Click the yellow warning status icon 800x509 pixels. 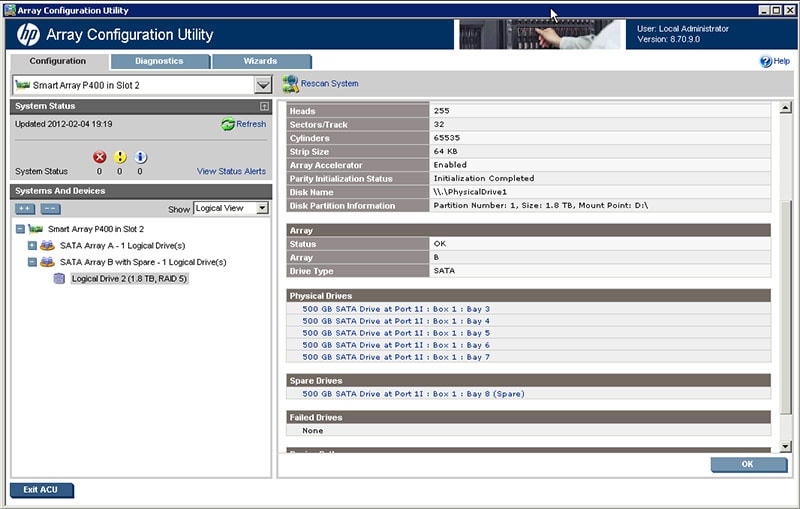(120, 157)
